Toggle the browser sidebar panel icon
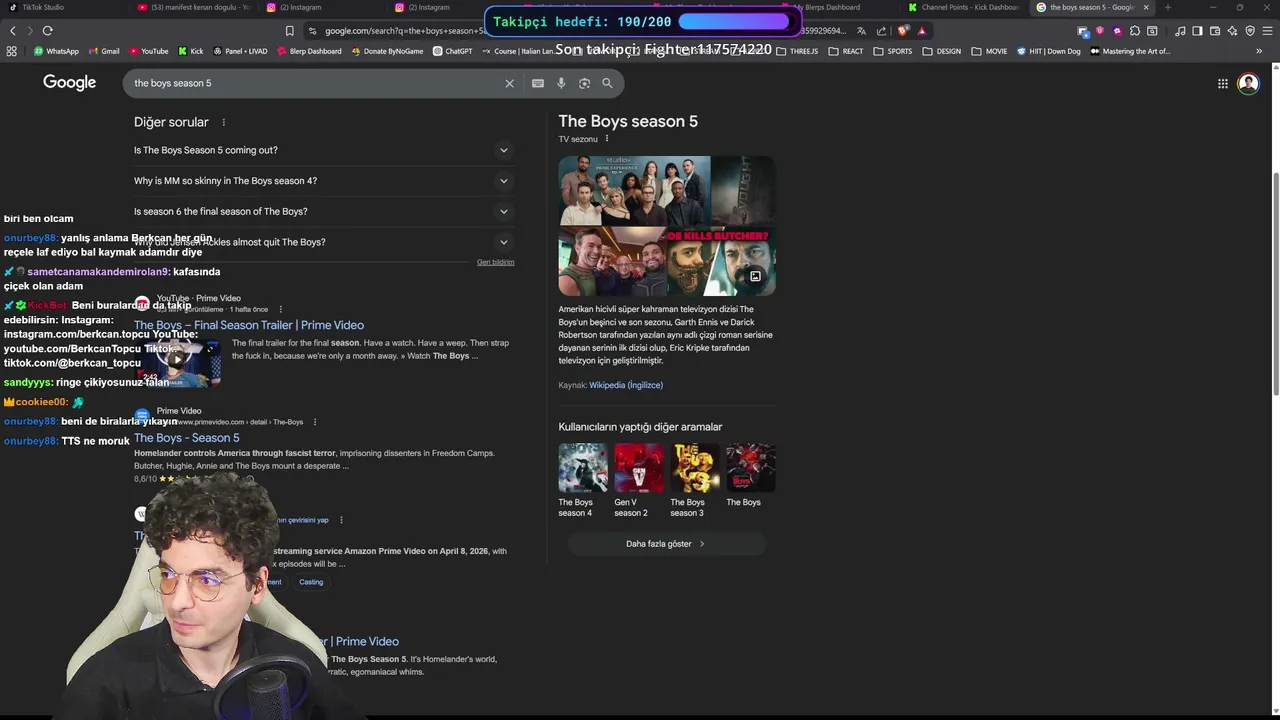The width and height of the screenshot is (1280, 720). [x=1197, y=31]
